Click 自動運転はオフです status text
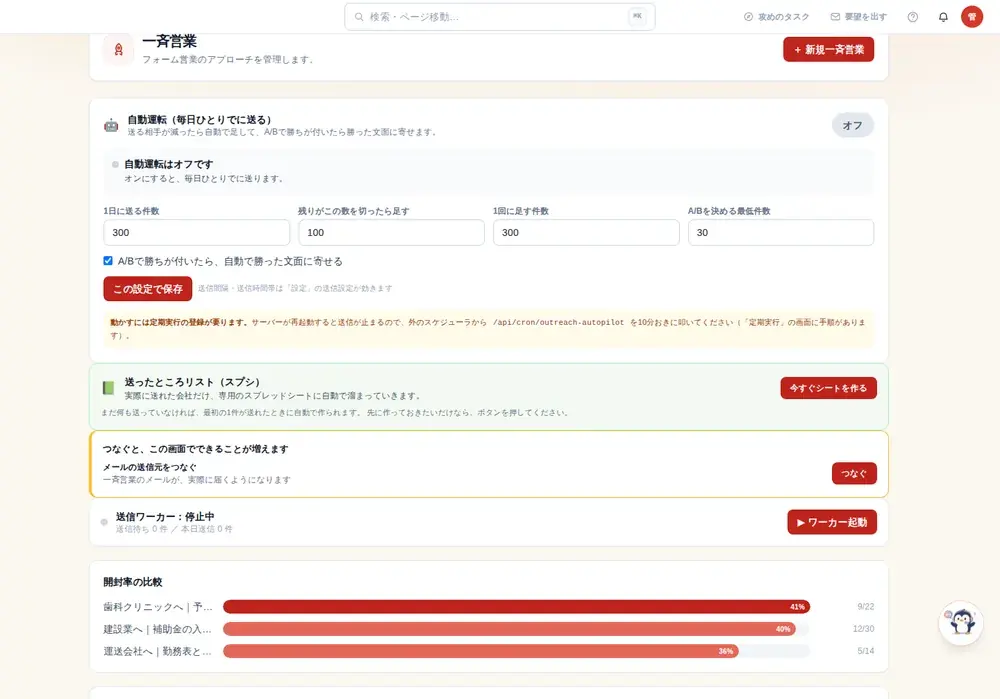 [x=168, y=164]
